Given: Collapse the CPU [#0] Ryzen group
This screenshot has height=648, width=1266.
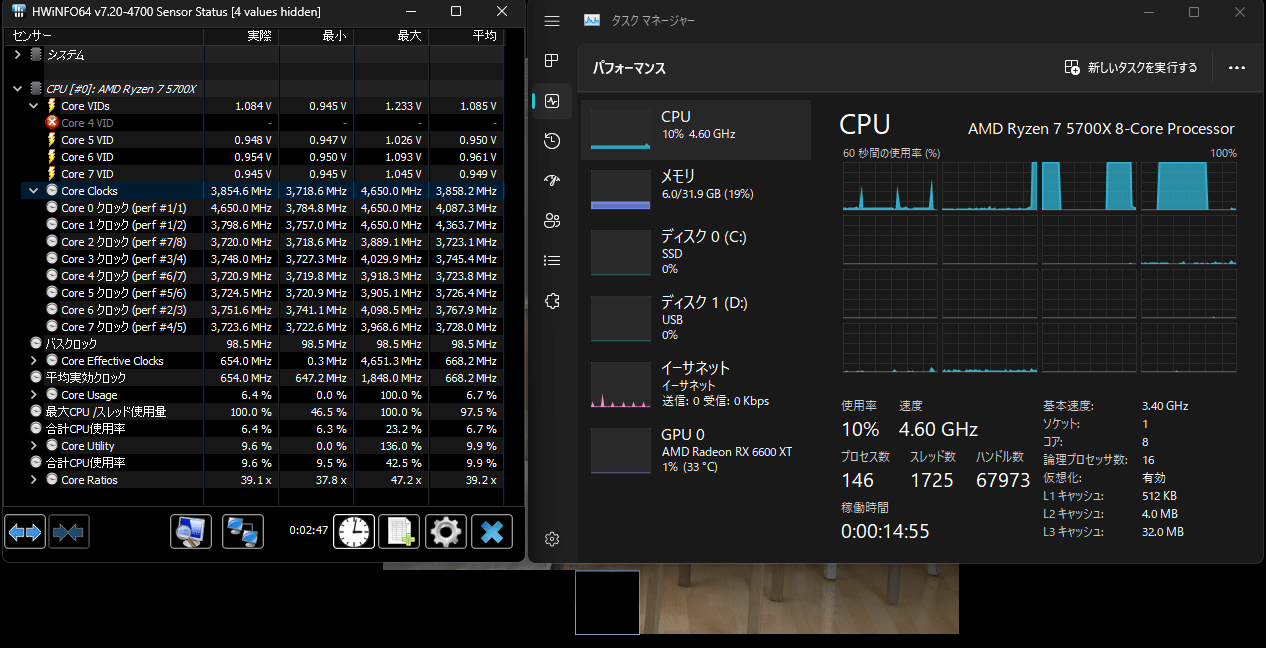Looking at the screenshot, I should 17,88.
